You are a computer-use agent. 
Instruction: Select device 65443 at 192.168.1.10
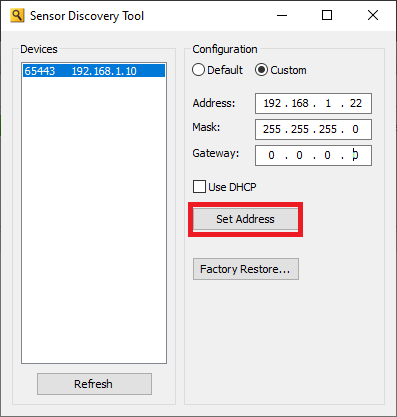pyautogui.click(x=94, y=71)
